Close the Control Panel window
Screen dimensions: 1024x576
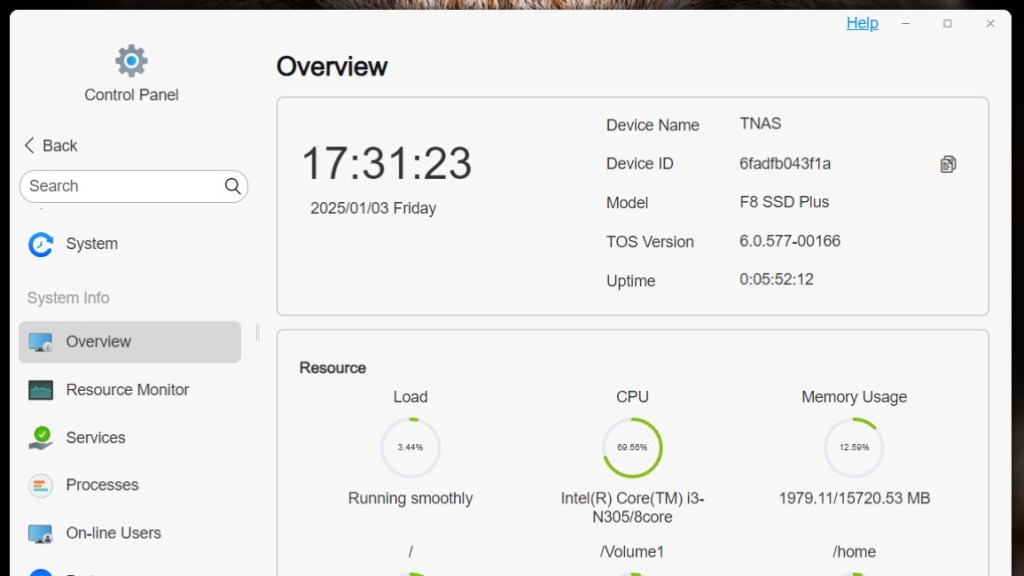pos(990,24)
